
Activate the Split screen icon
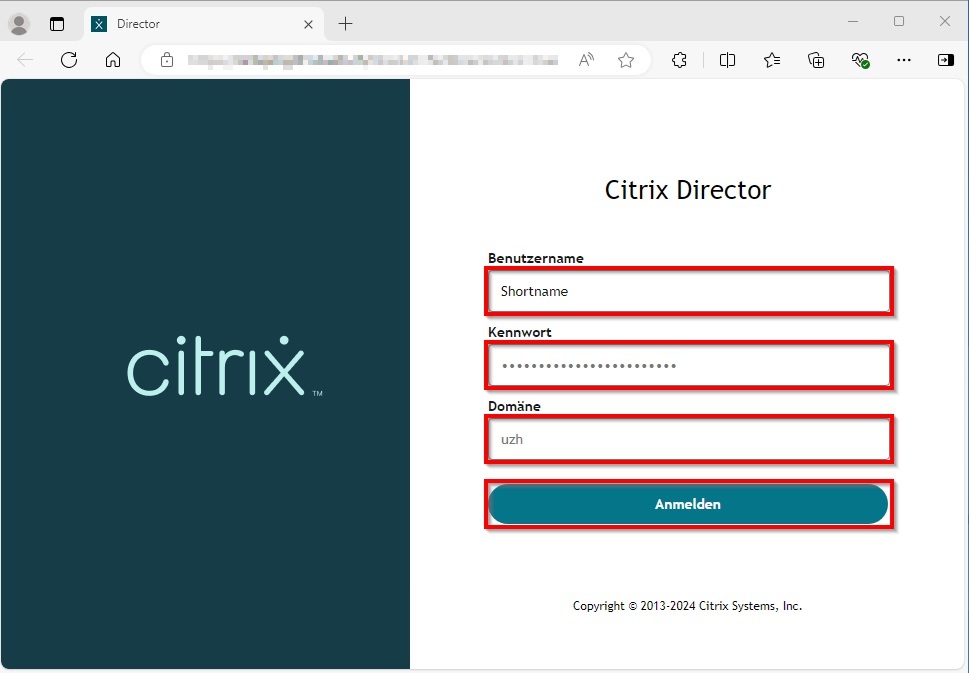[x=727, y=60]
